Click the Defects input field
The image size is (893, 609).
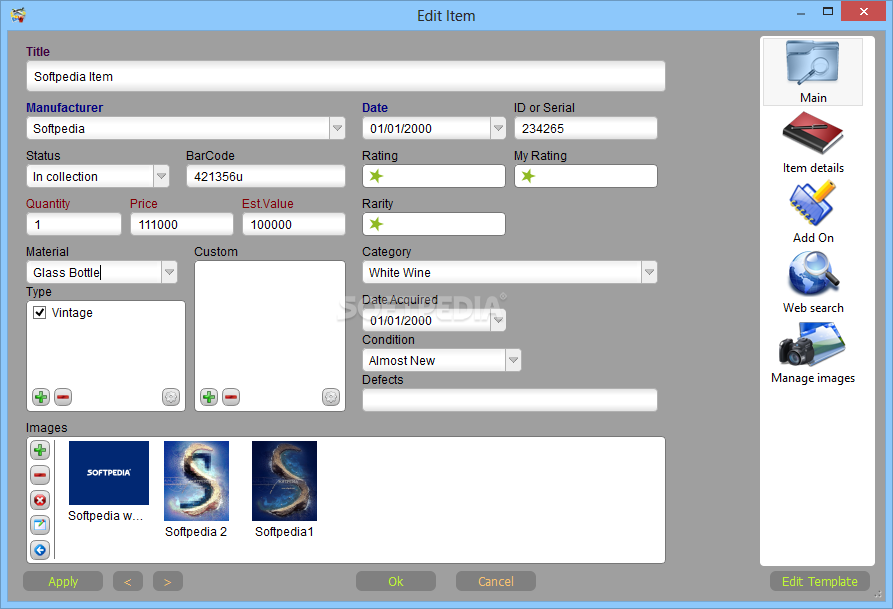pyautogui.click(x=510, y=400)
